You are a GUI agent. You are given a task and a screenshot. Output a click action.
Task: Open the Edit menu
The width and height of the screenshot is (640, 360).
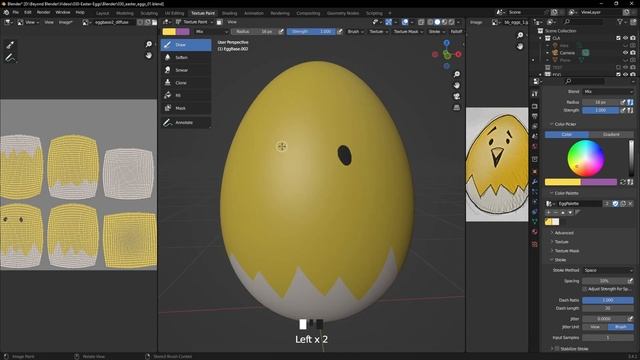(x=28, y=13)
